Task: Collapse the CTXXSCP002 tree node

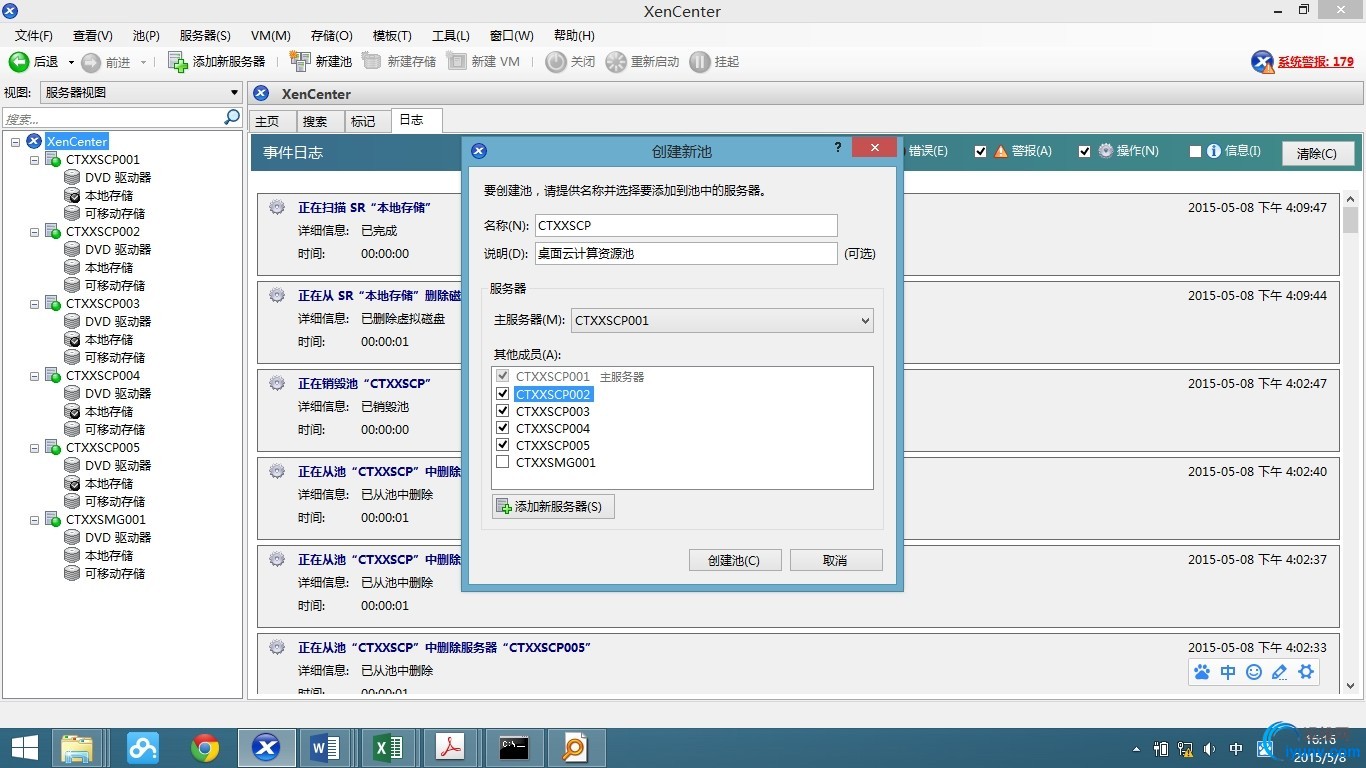Action: point(34,232)
